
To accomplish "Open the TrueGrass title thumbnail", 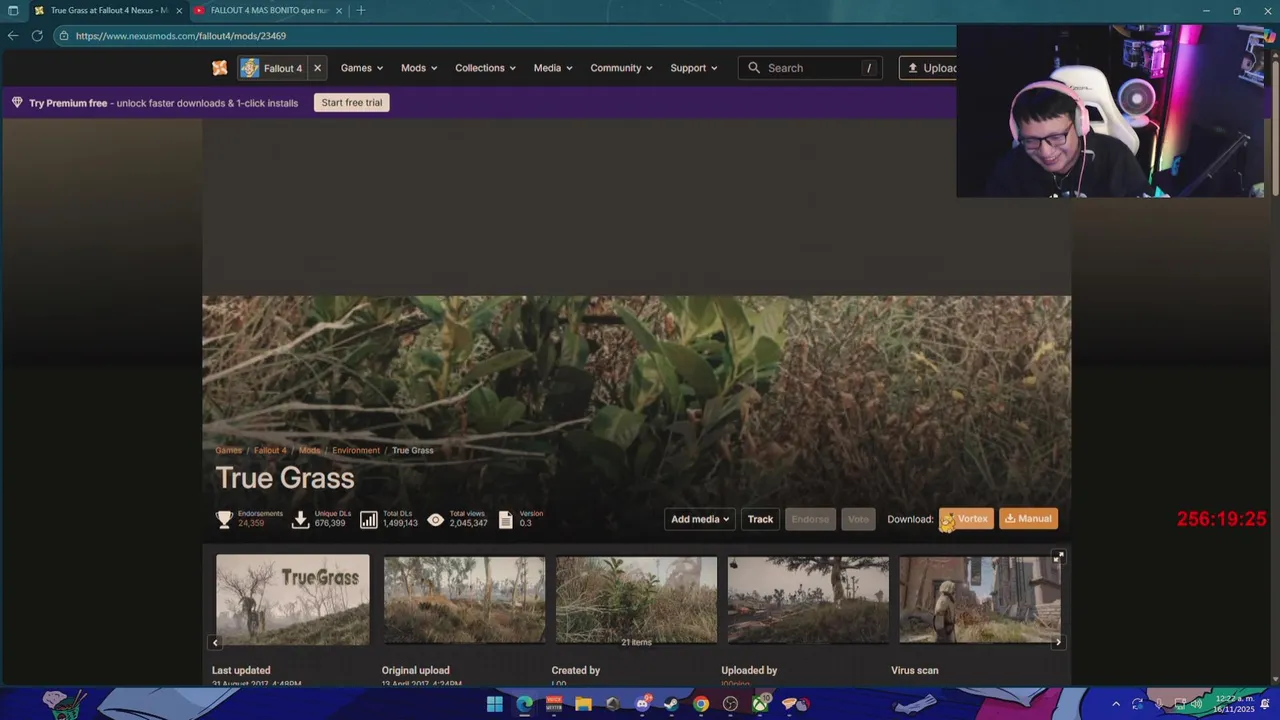I will coord(292,599).
